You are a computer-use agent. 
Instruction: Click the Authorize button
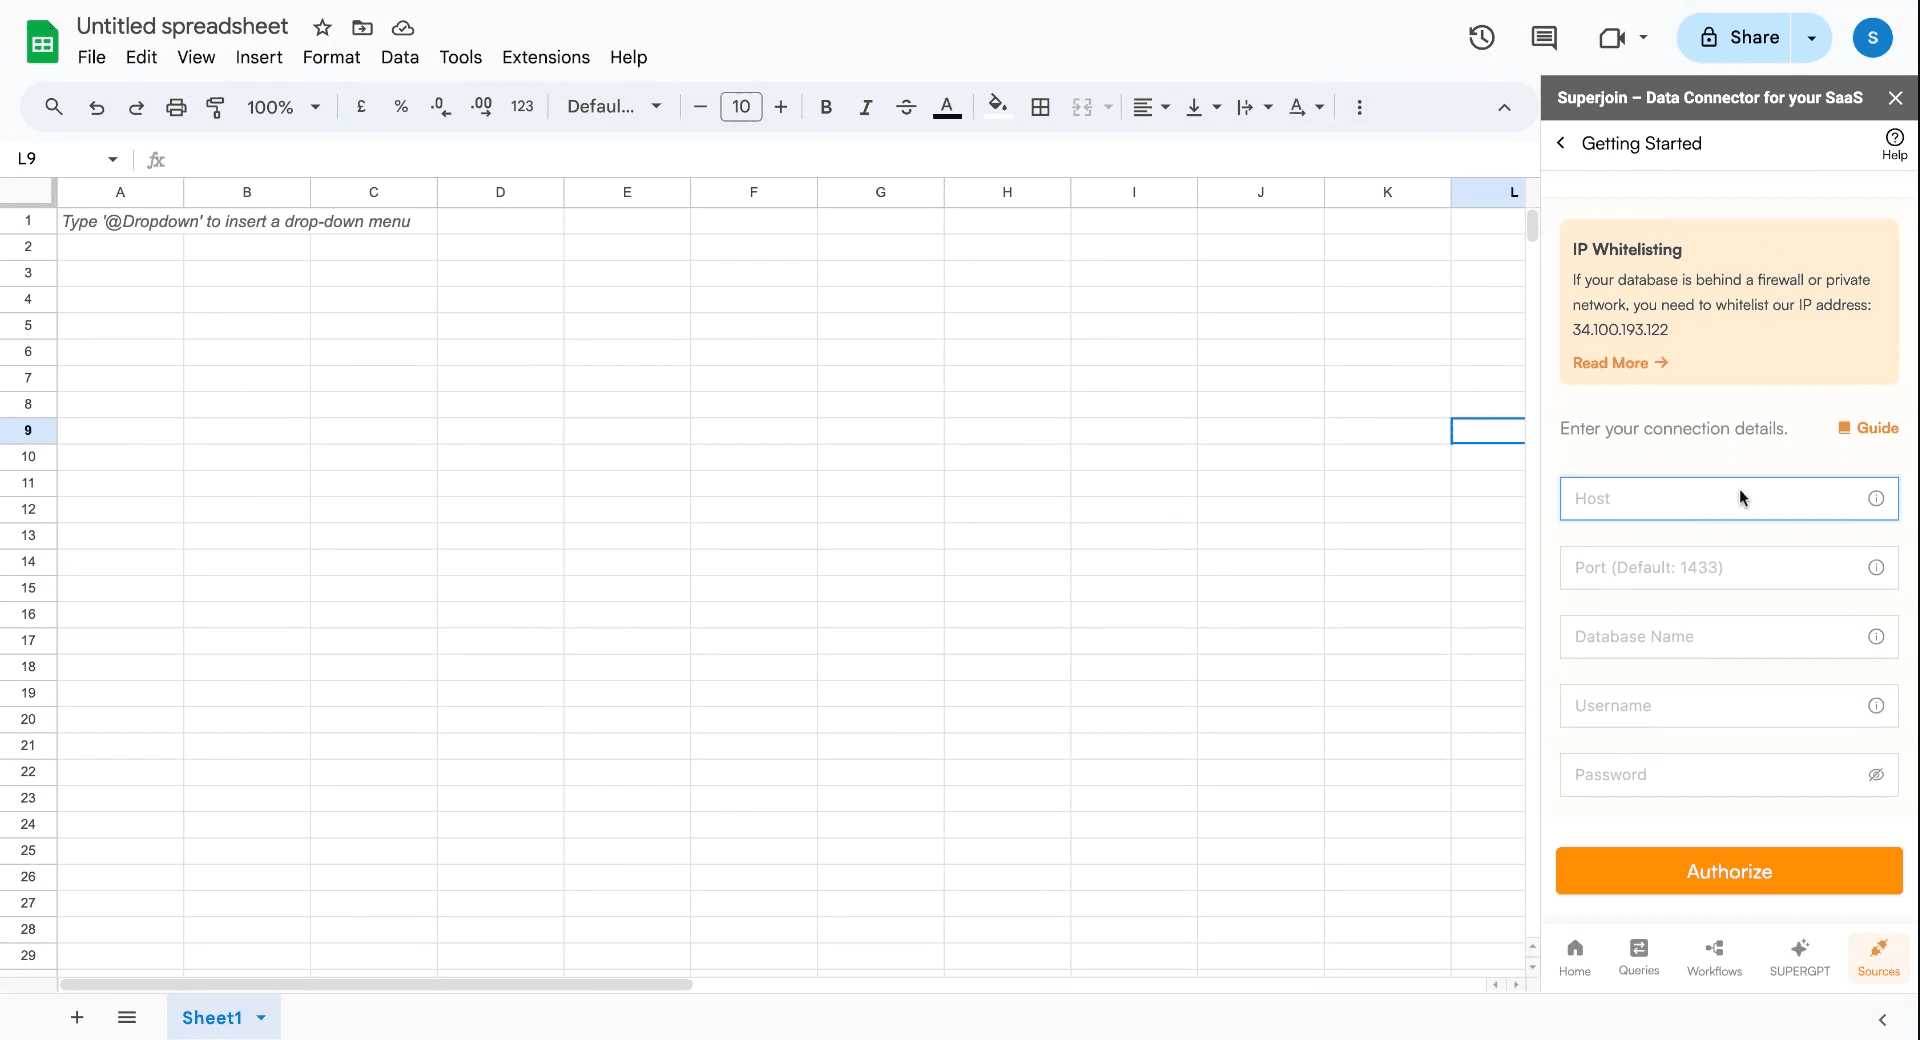point(1729,871)
